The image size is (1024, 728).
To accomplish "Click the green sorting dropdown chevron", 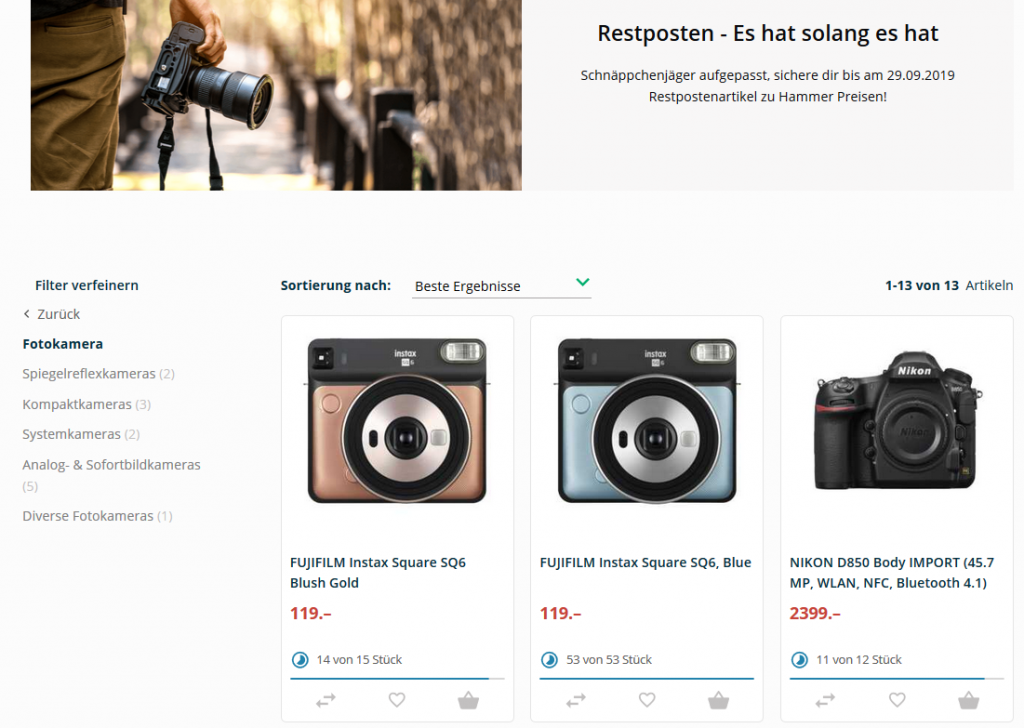I will pos(583,283).
